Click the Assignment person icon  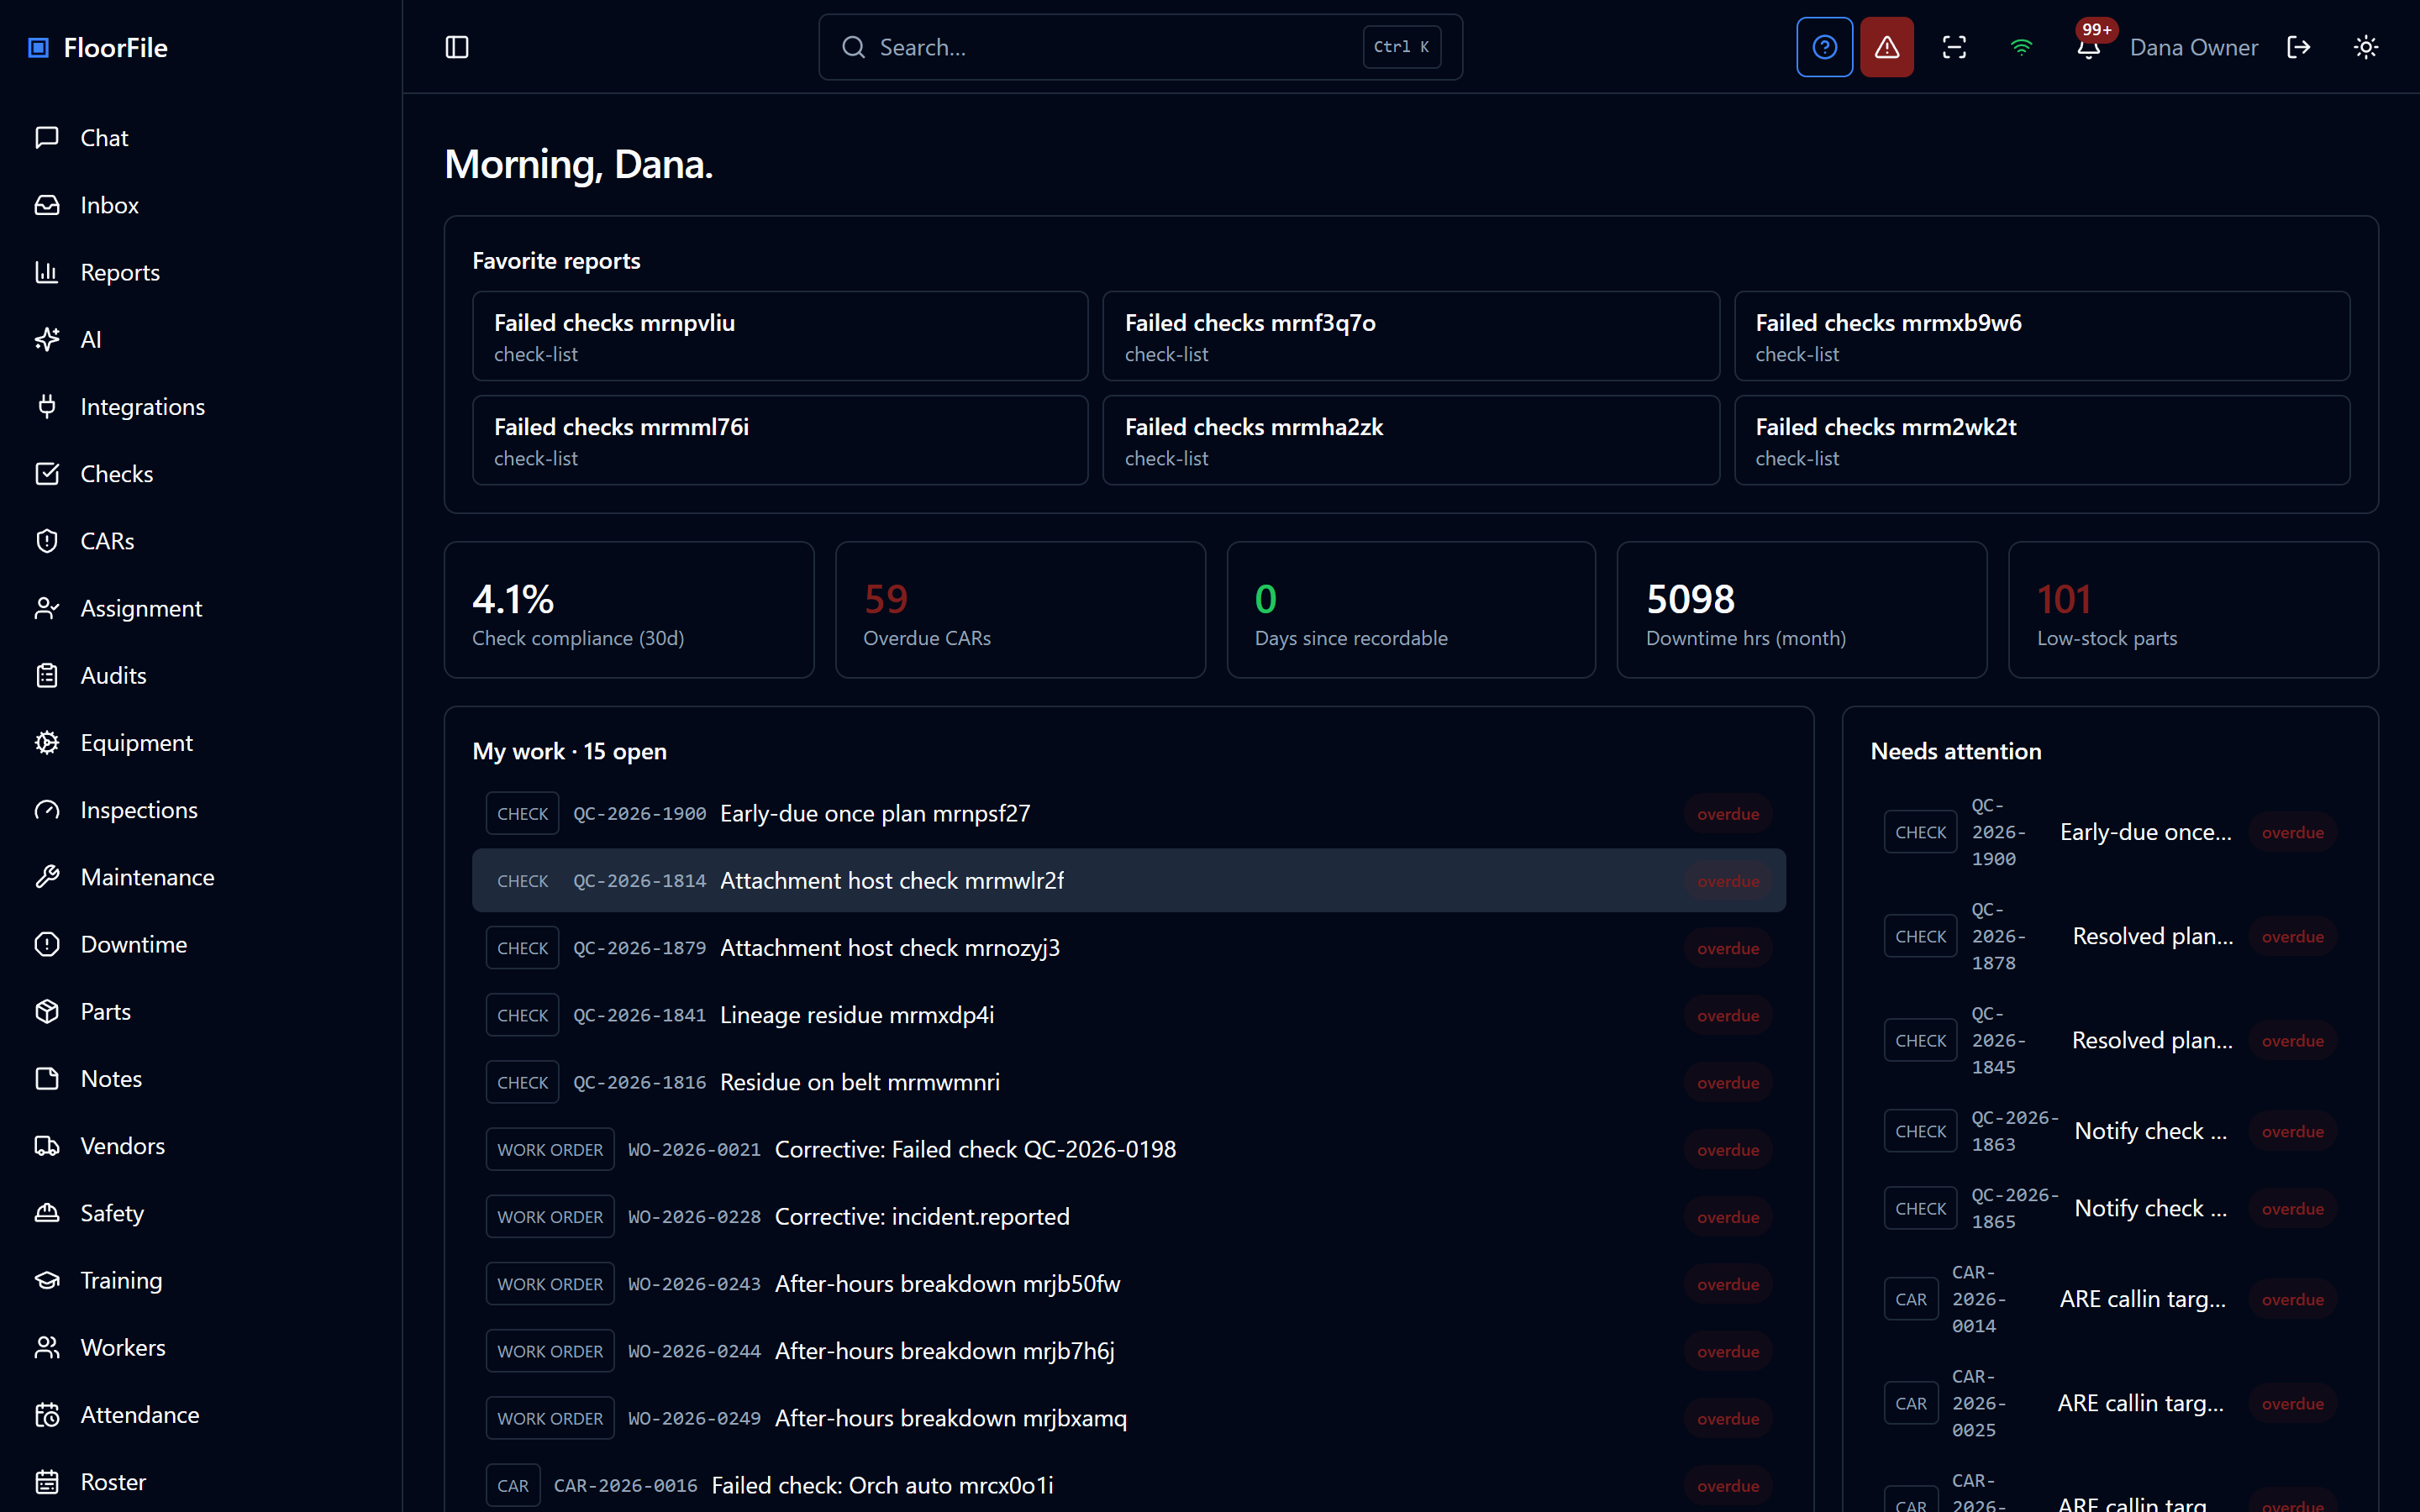[x=47, y=608]
